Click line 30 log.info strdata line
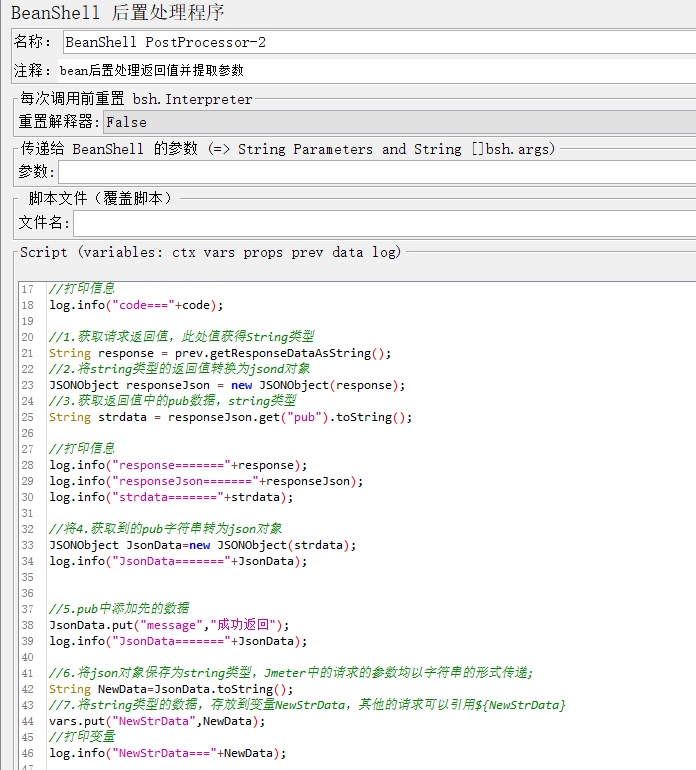696x770 pixels. click(x=171, y=497)
